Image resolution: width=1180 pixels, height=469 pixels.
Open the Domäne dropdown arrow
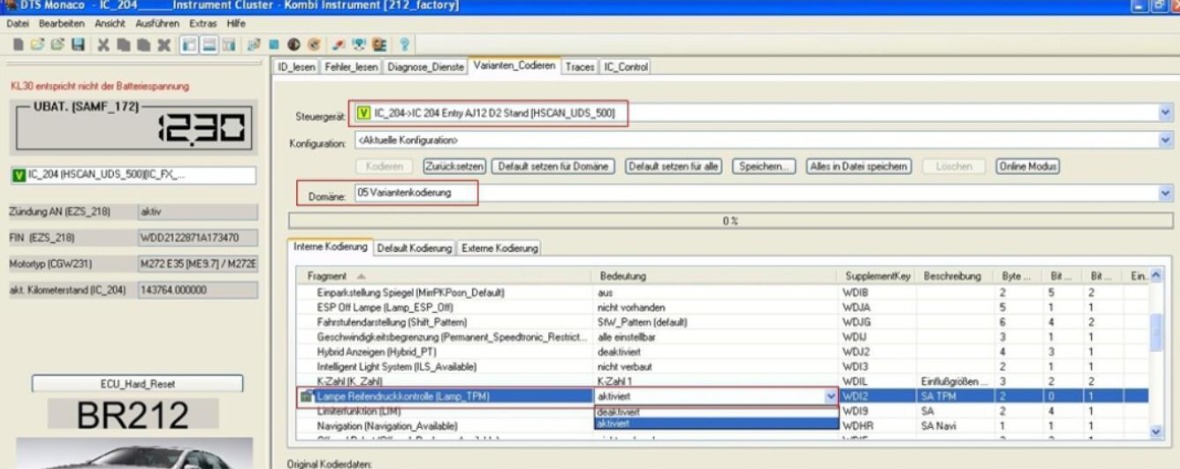click(x=1164, y=193)
